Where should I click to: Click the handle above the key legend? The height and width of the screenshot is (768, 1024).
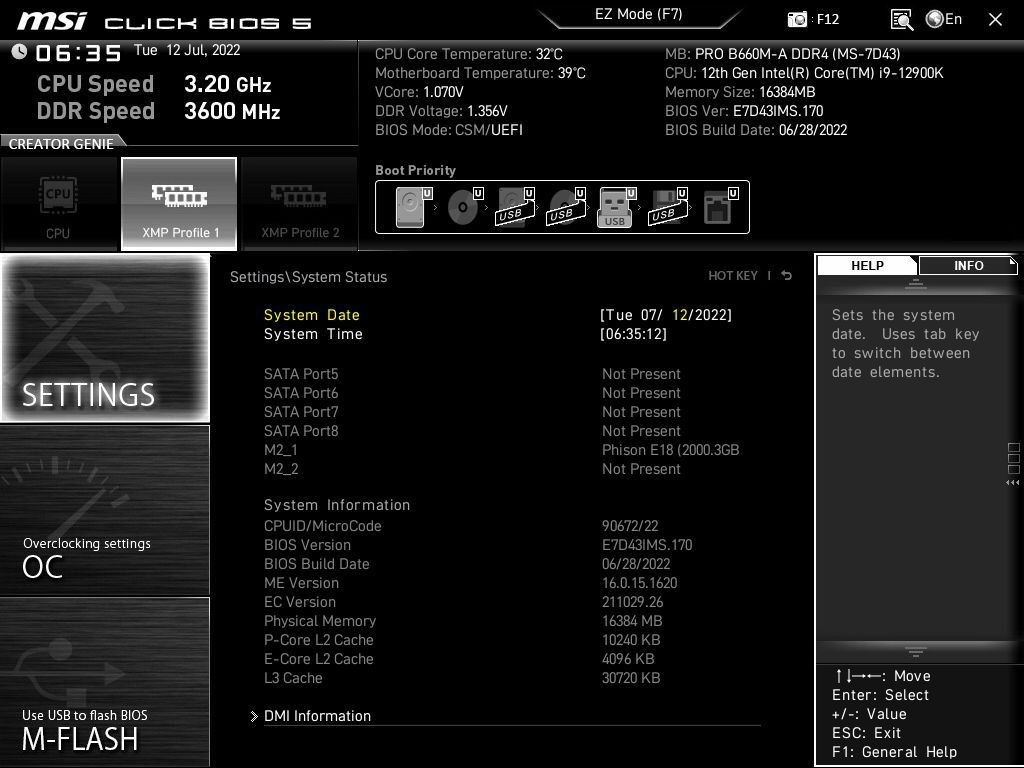coord(916,651)
